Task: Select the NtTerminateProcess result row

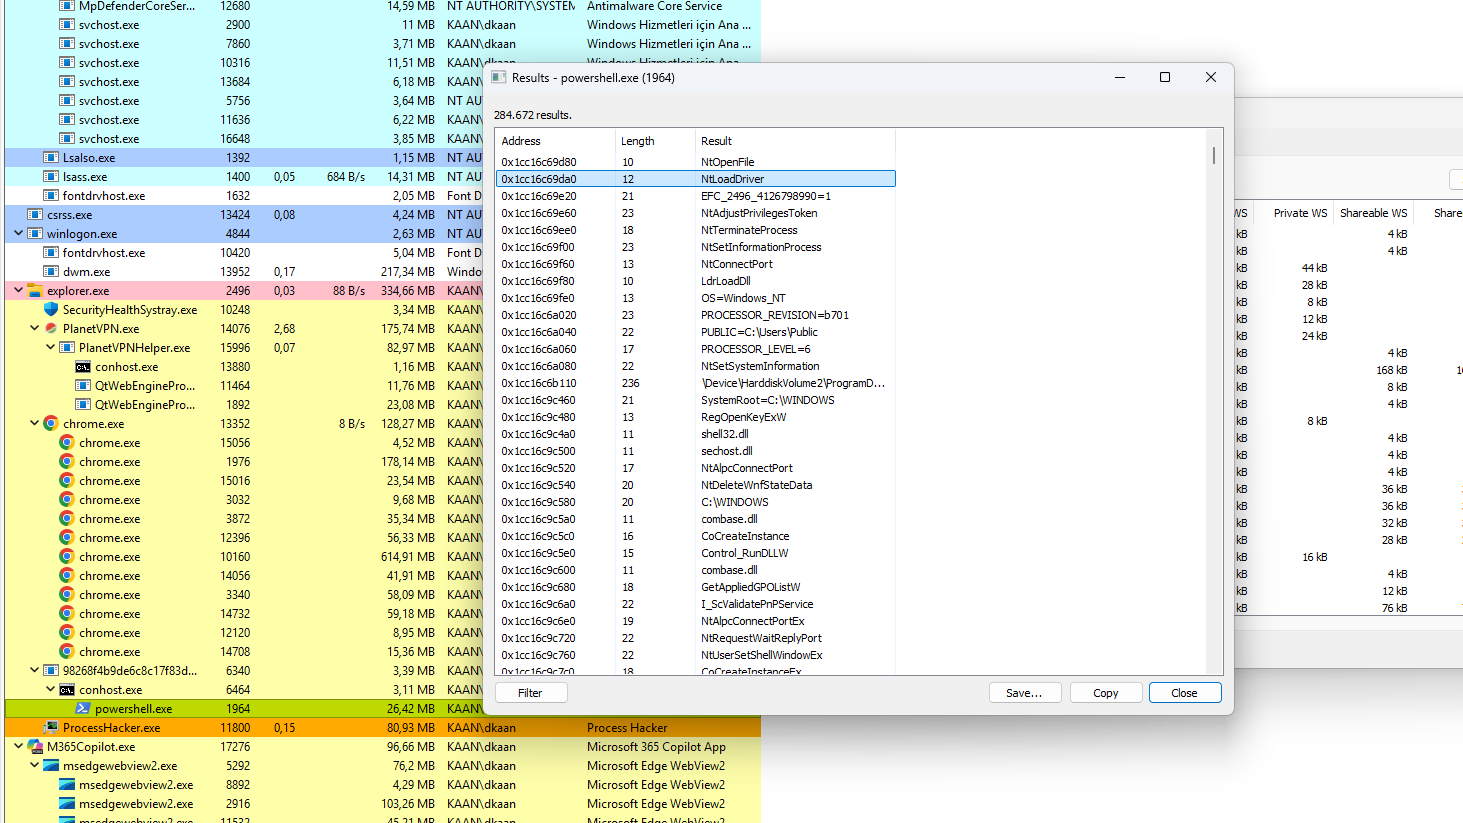Action: [696, 230]
